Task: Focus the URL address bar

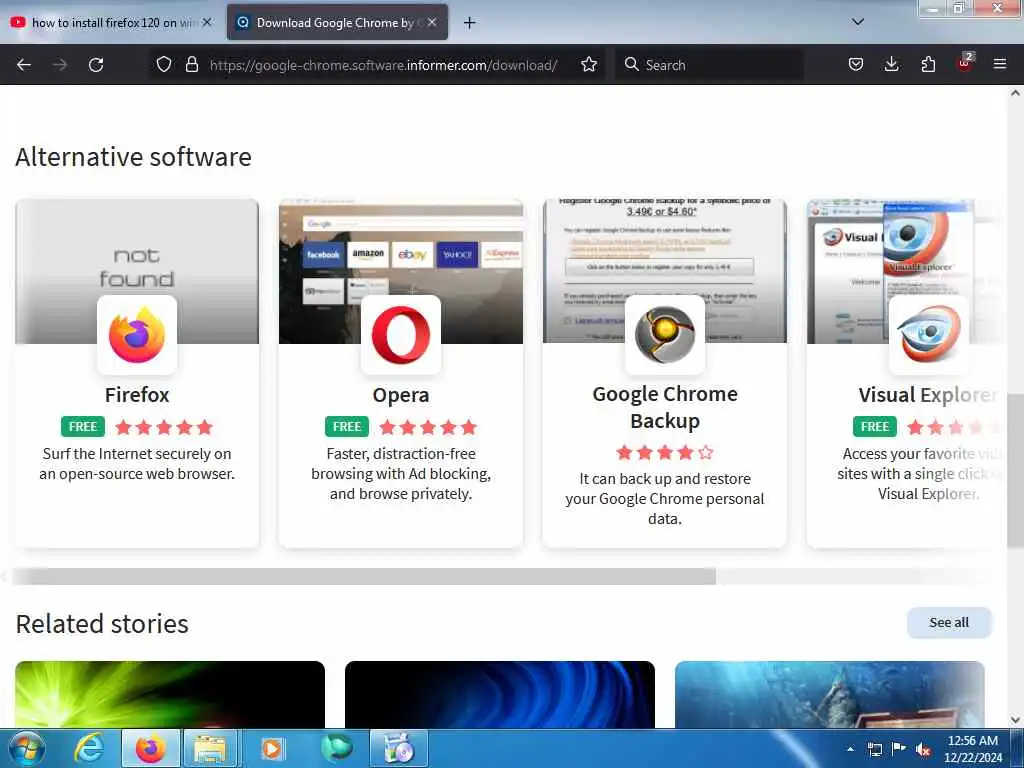Action: [x=383, y=65]
